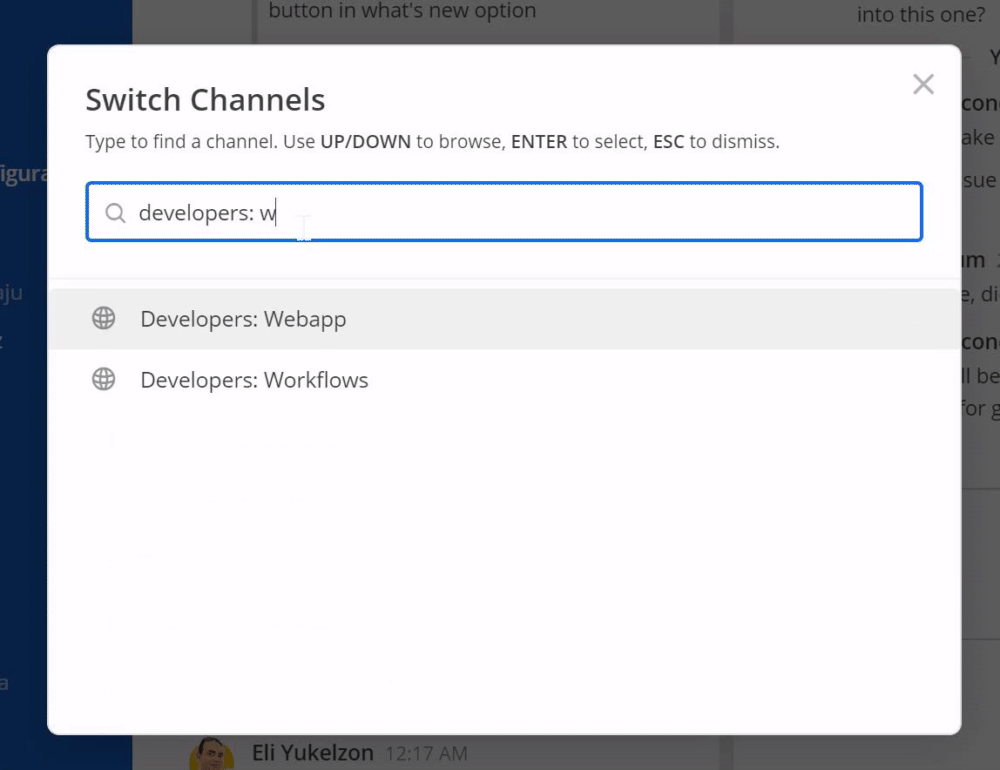Viewport: 1000px width, 770px height.
Task: Click the "into this one?" message text
Action: point(918,15)
